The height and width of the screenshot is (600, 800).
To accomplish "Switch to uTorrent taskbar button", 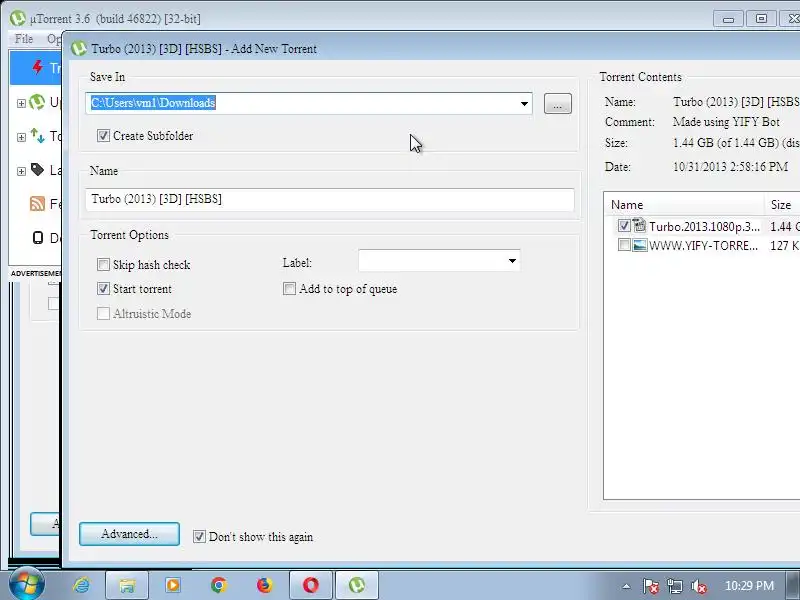I will 357,585.
